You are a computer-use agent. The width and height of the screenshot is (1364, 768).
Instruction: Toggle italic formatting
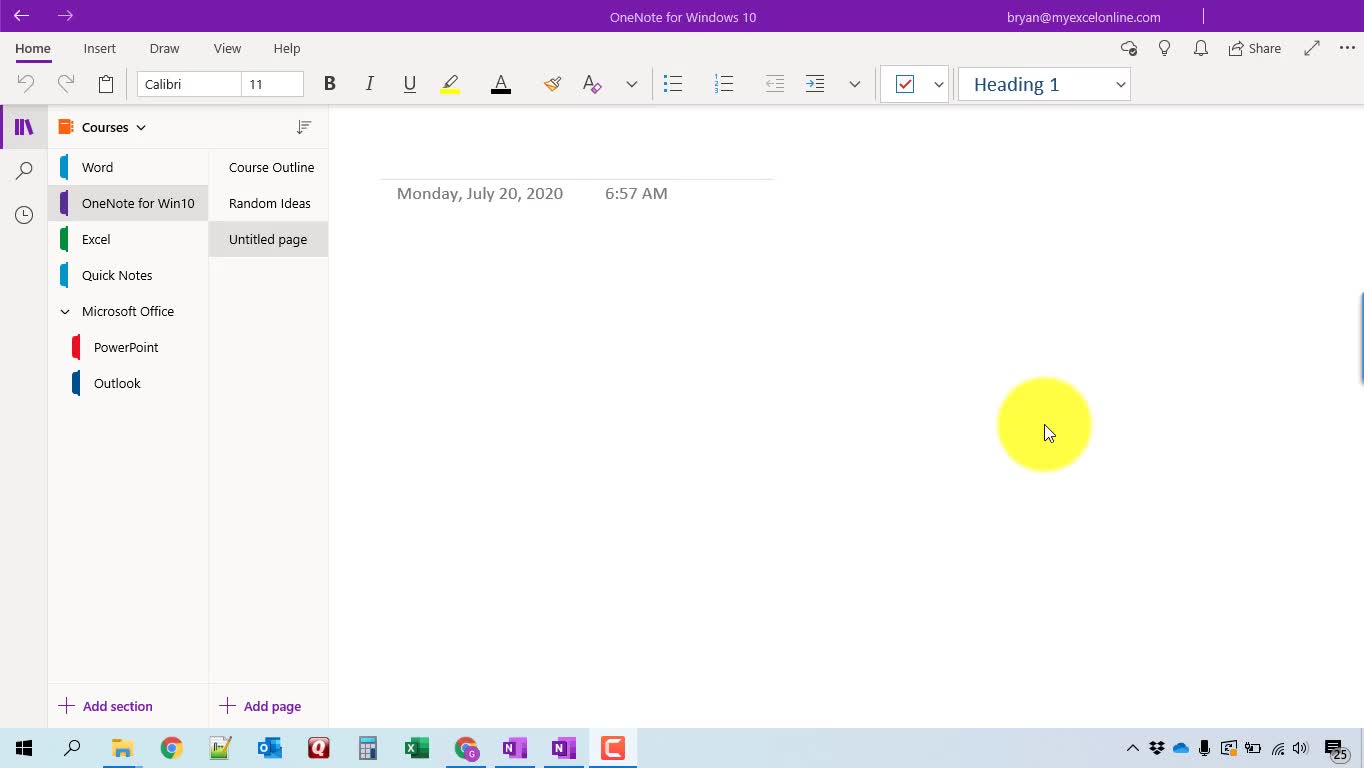[x=369, y=84]
